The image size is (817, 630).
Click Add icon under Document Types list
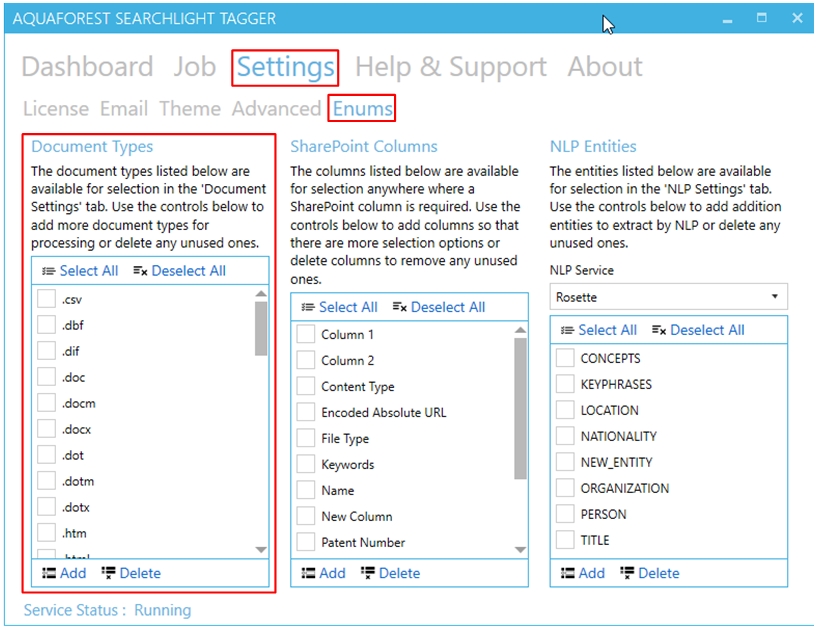coord(49,573)
